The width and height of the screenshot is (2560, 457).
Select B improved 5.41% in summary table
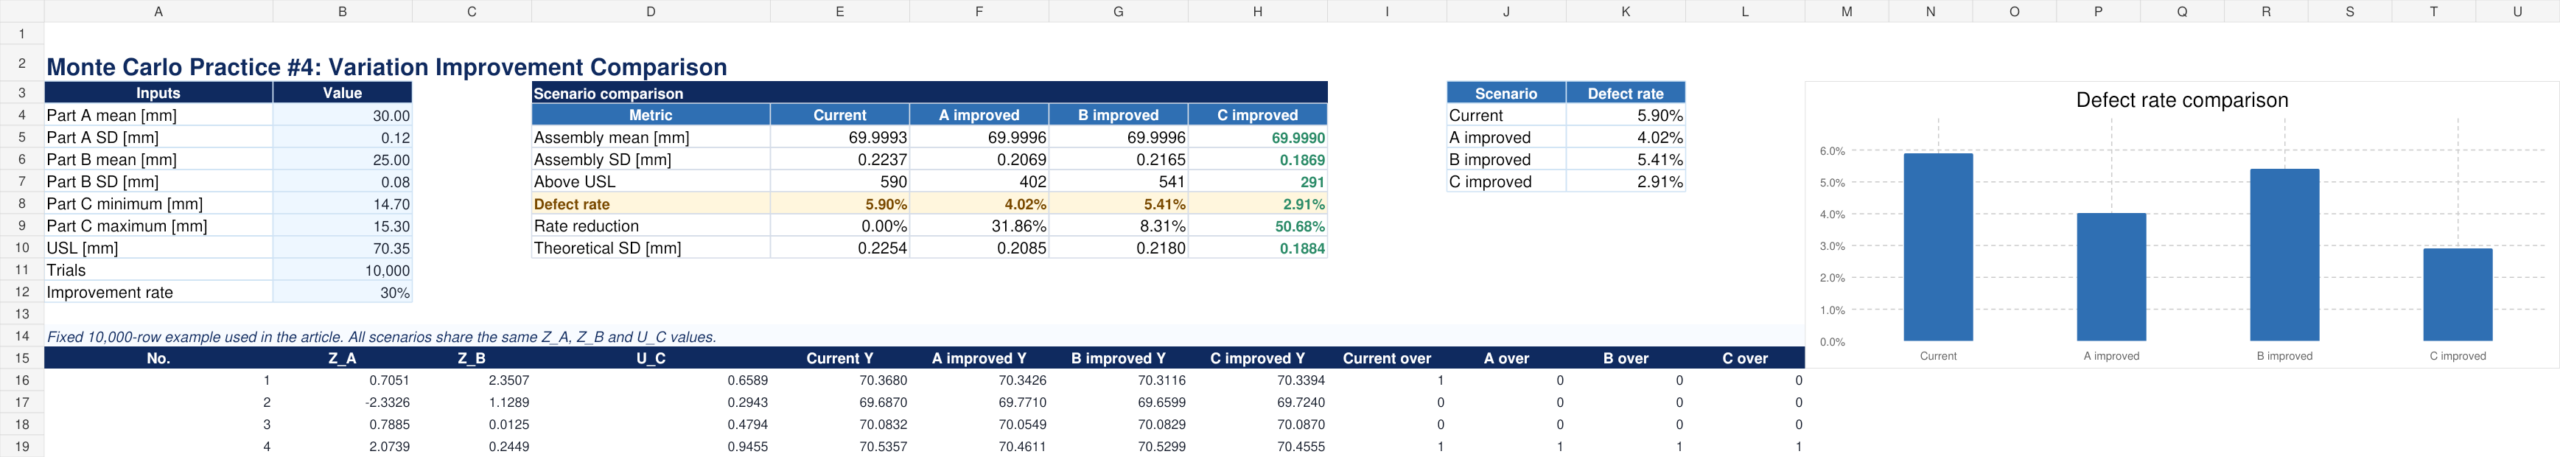(1625, 159)
